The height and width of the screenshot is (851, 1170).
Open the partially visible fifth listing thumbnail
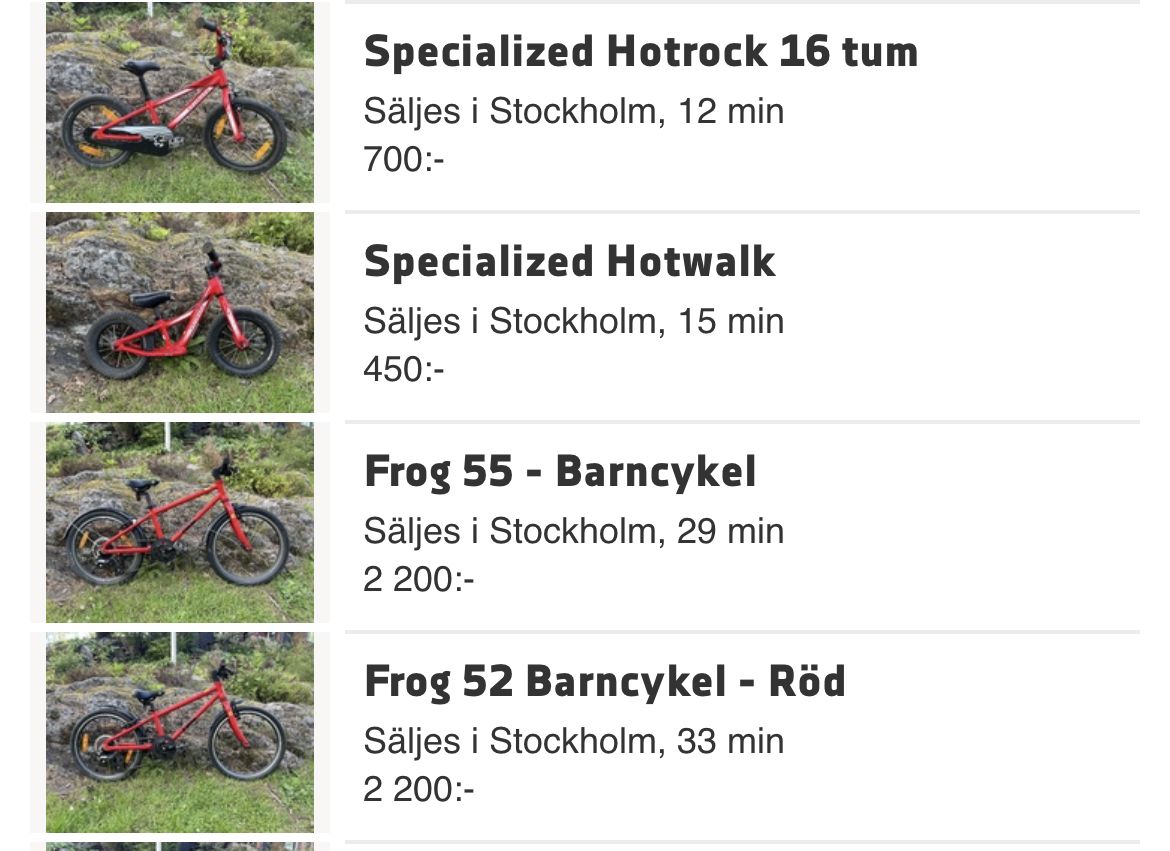pyautogui.click(x=180, y=846)
